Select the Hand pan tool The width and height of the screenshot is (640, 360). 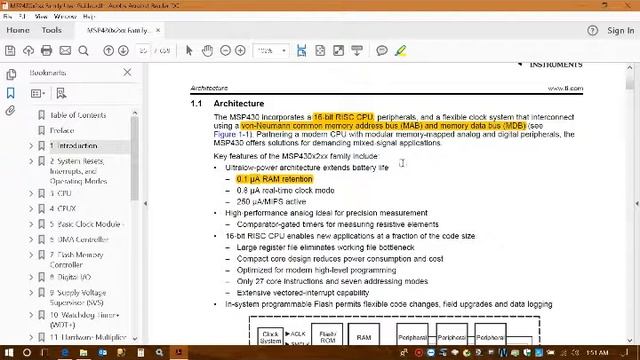click(x=207, y=51)
